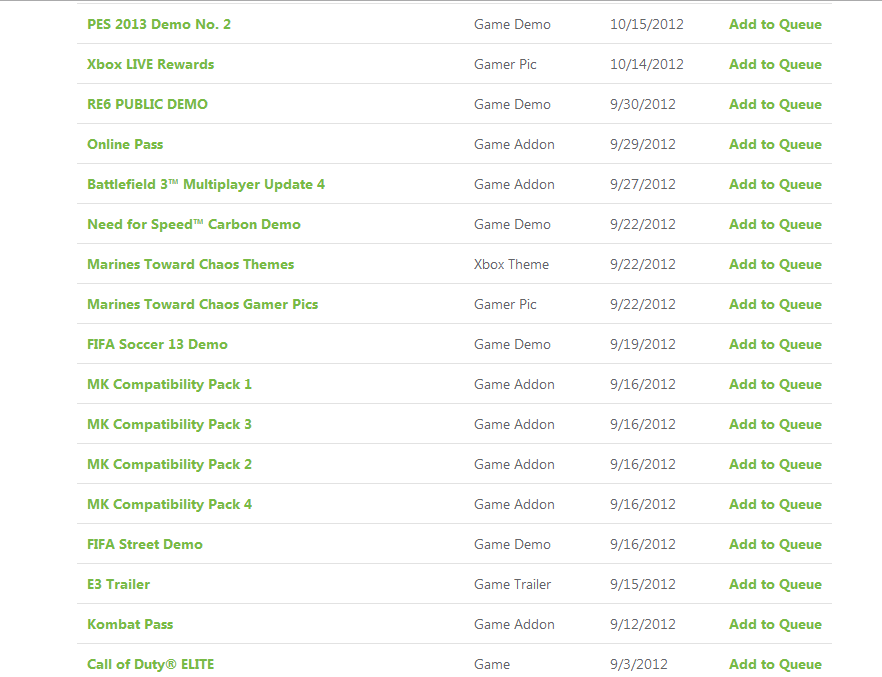Viewport: 882px width, 677px height.
Task: Select the Game Trailer type cell
Action: tap(512, 584)
